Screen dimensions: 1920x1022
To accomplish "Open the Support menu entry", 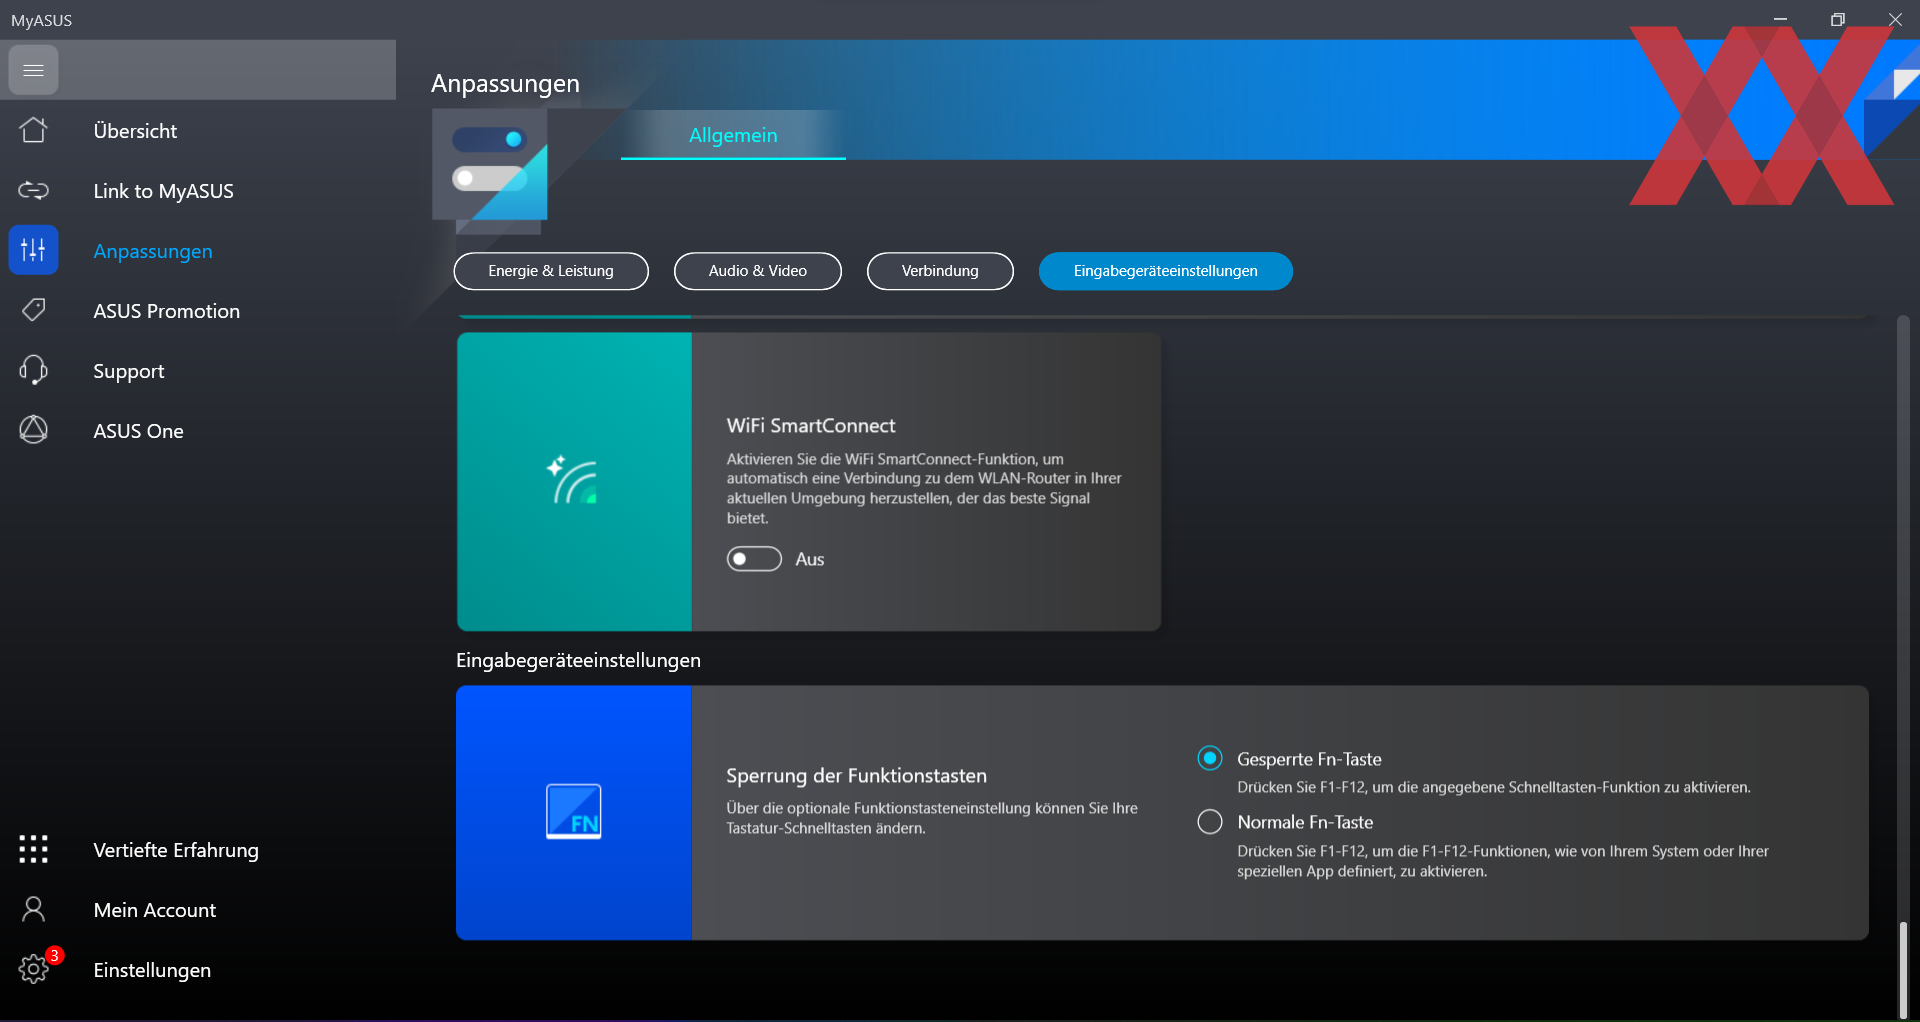I will tap(129, 371).
